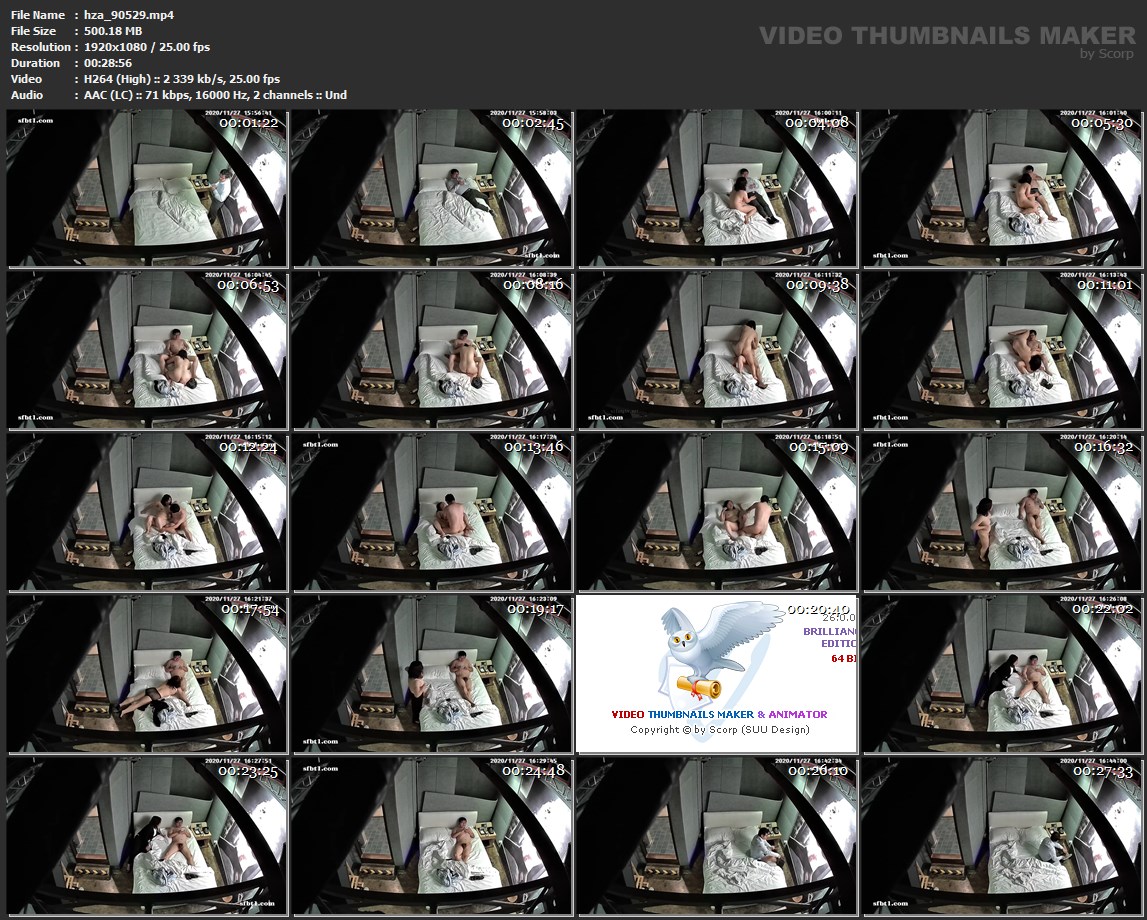Open the thumbnail stamped 00:12:24
Screen dimensions: 1147x920
point(148,513)
